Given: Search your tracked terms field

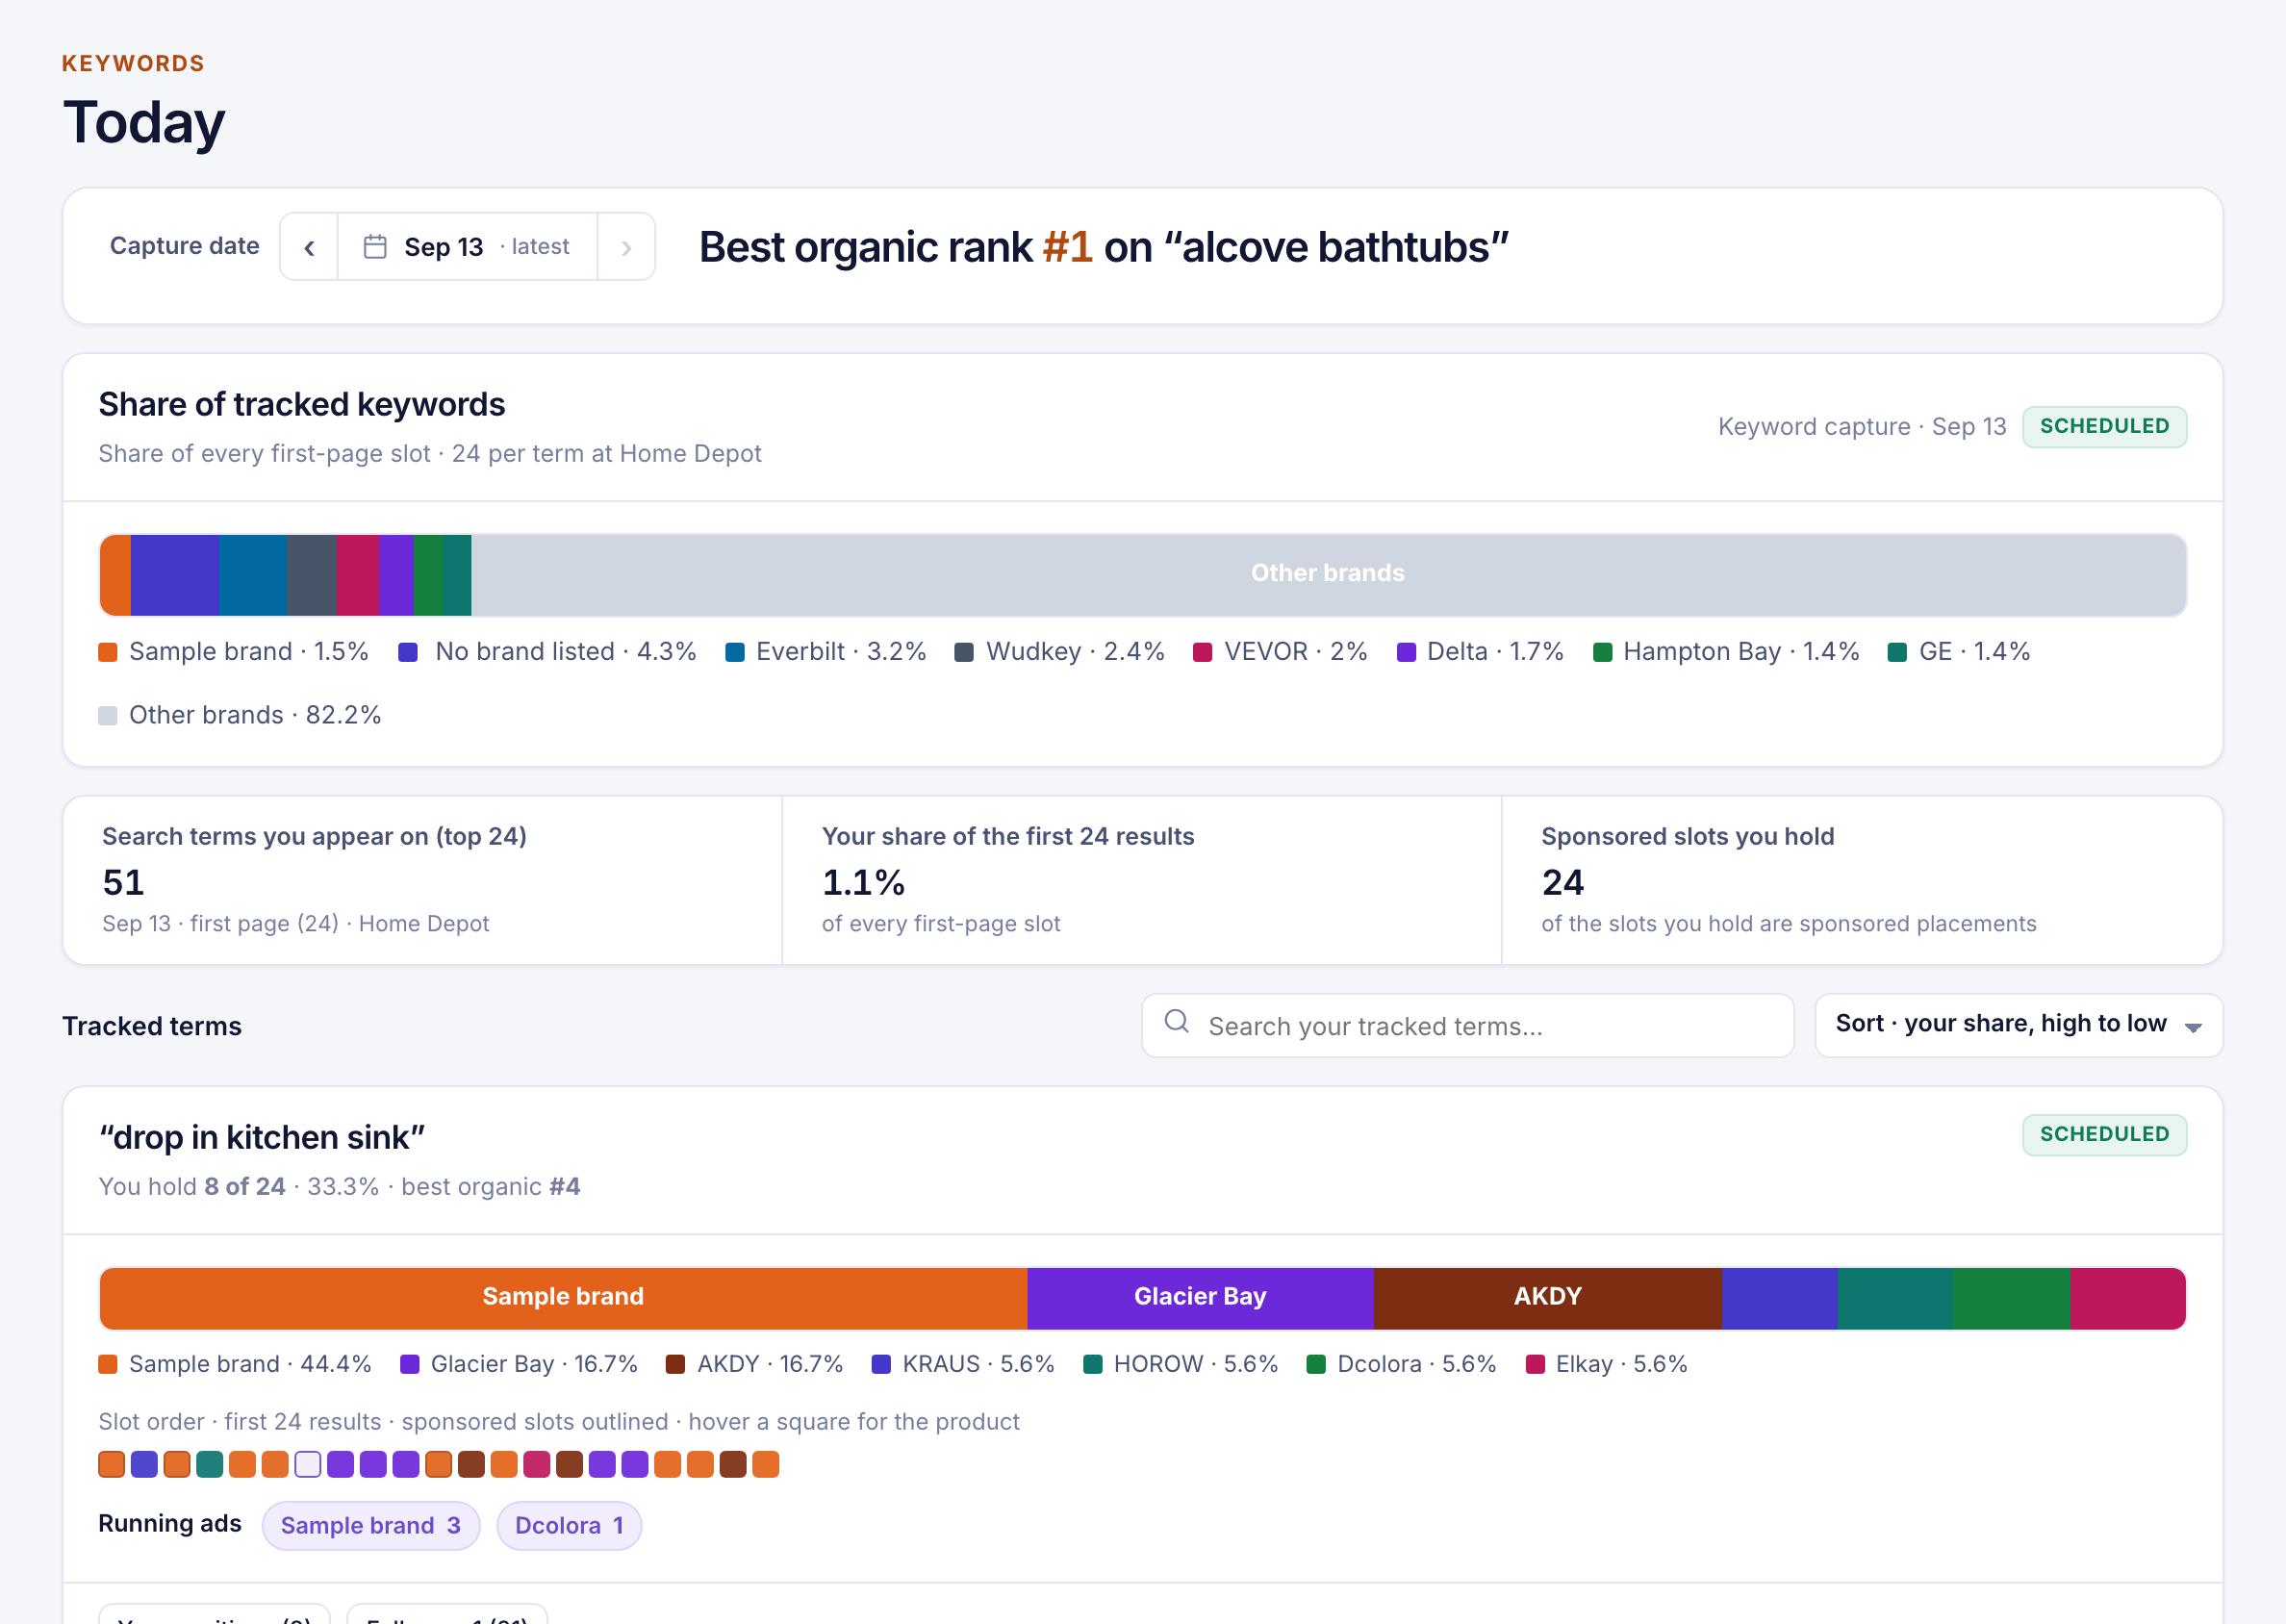Looking at the screenshot, I should (1467, 1025).
